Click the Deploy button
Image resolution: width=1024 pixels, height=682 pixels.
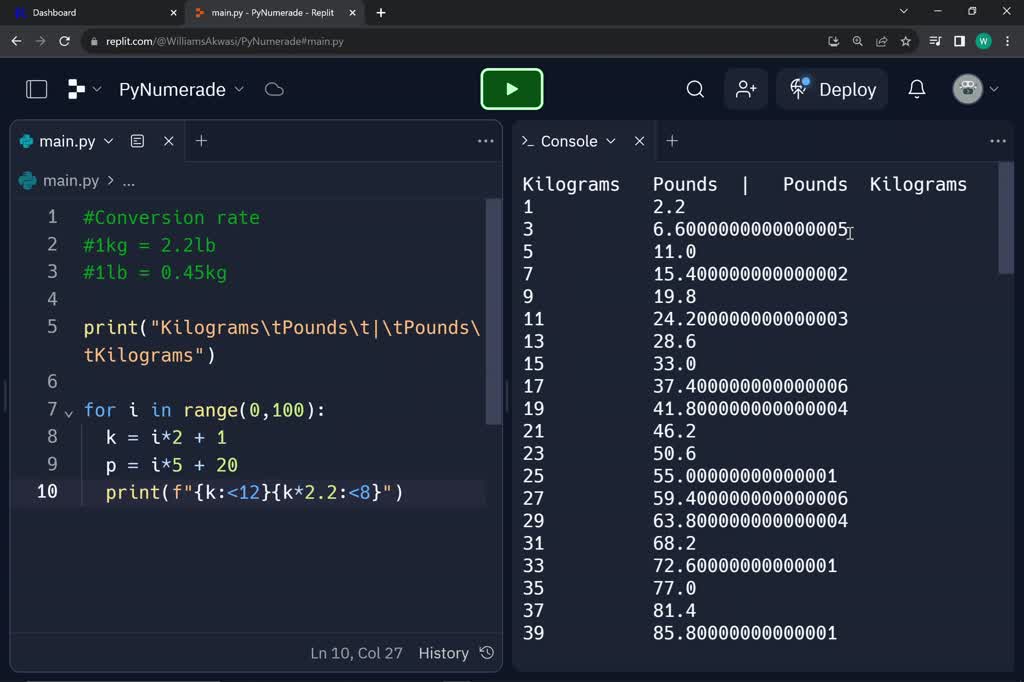pos(833,89)
